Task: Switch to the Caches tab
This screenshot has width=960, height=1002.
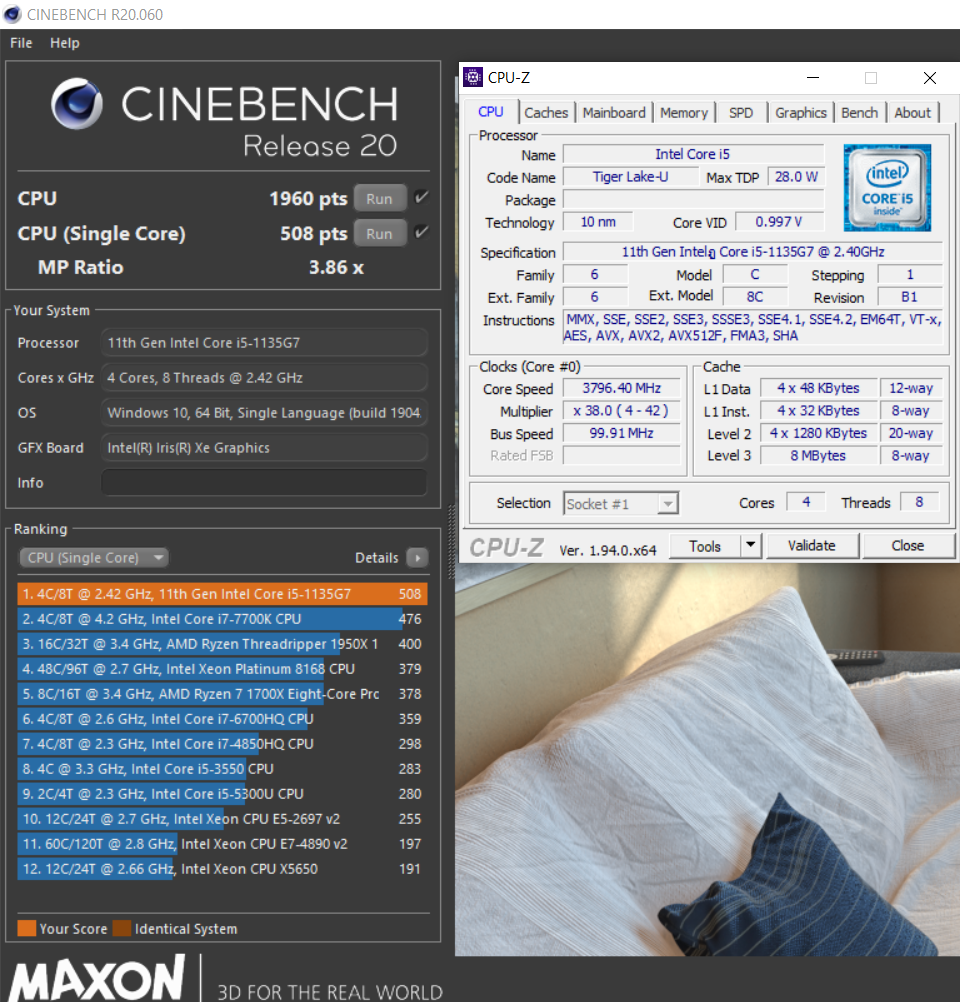Action: tap(546, 112)
